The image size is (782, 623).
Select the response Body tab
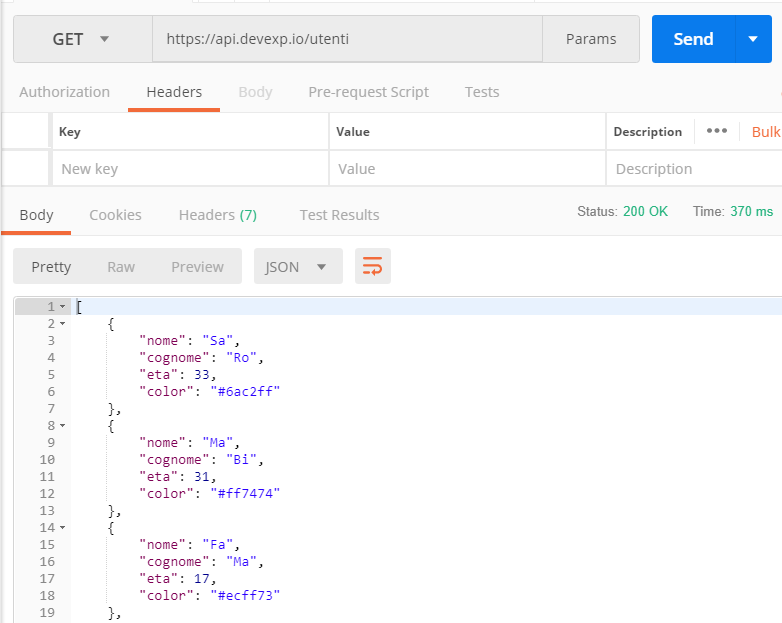pos(36,215)
